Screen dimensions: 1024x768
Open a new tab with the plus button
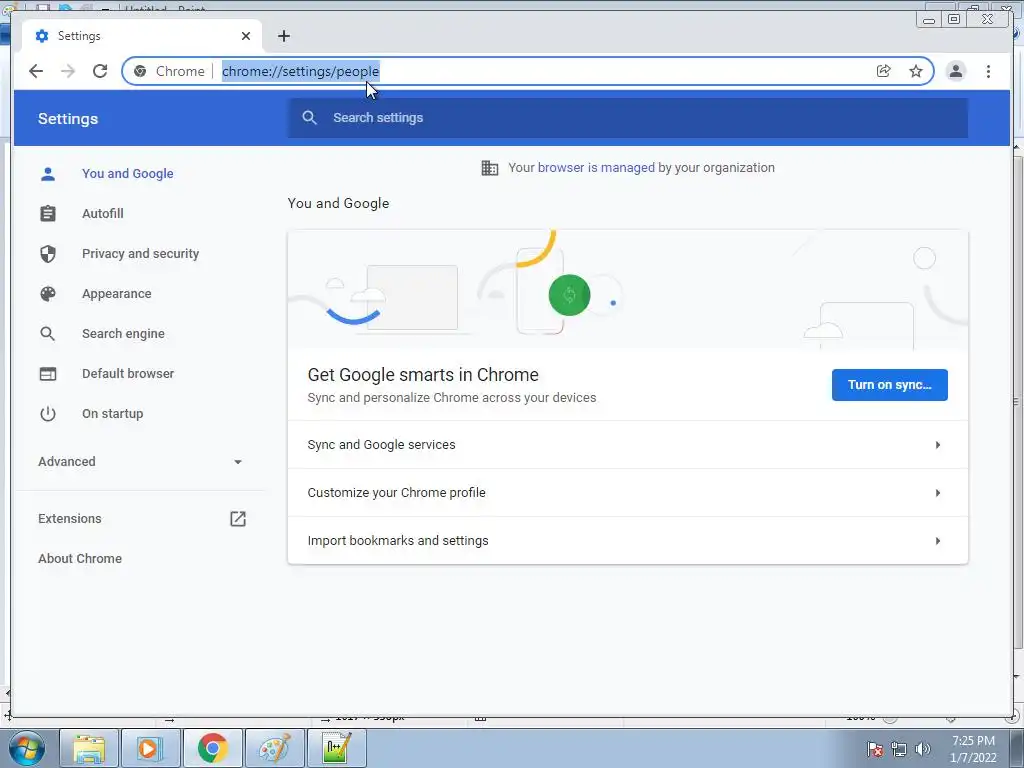(283, 36)
